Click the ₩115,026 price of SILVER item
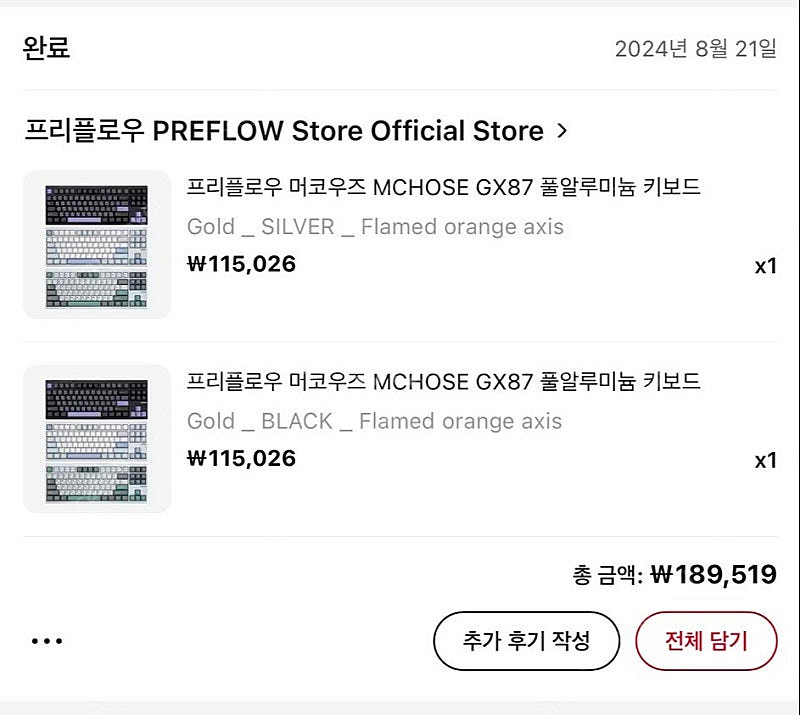 click(241, 264)
